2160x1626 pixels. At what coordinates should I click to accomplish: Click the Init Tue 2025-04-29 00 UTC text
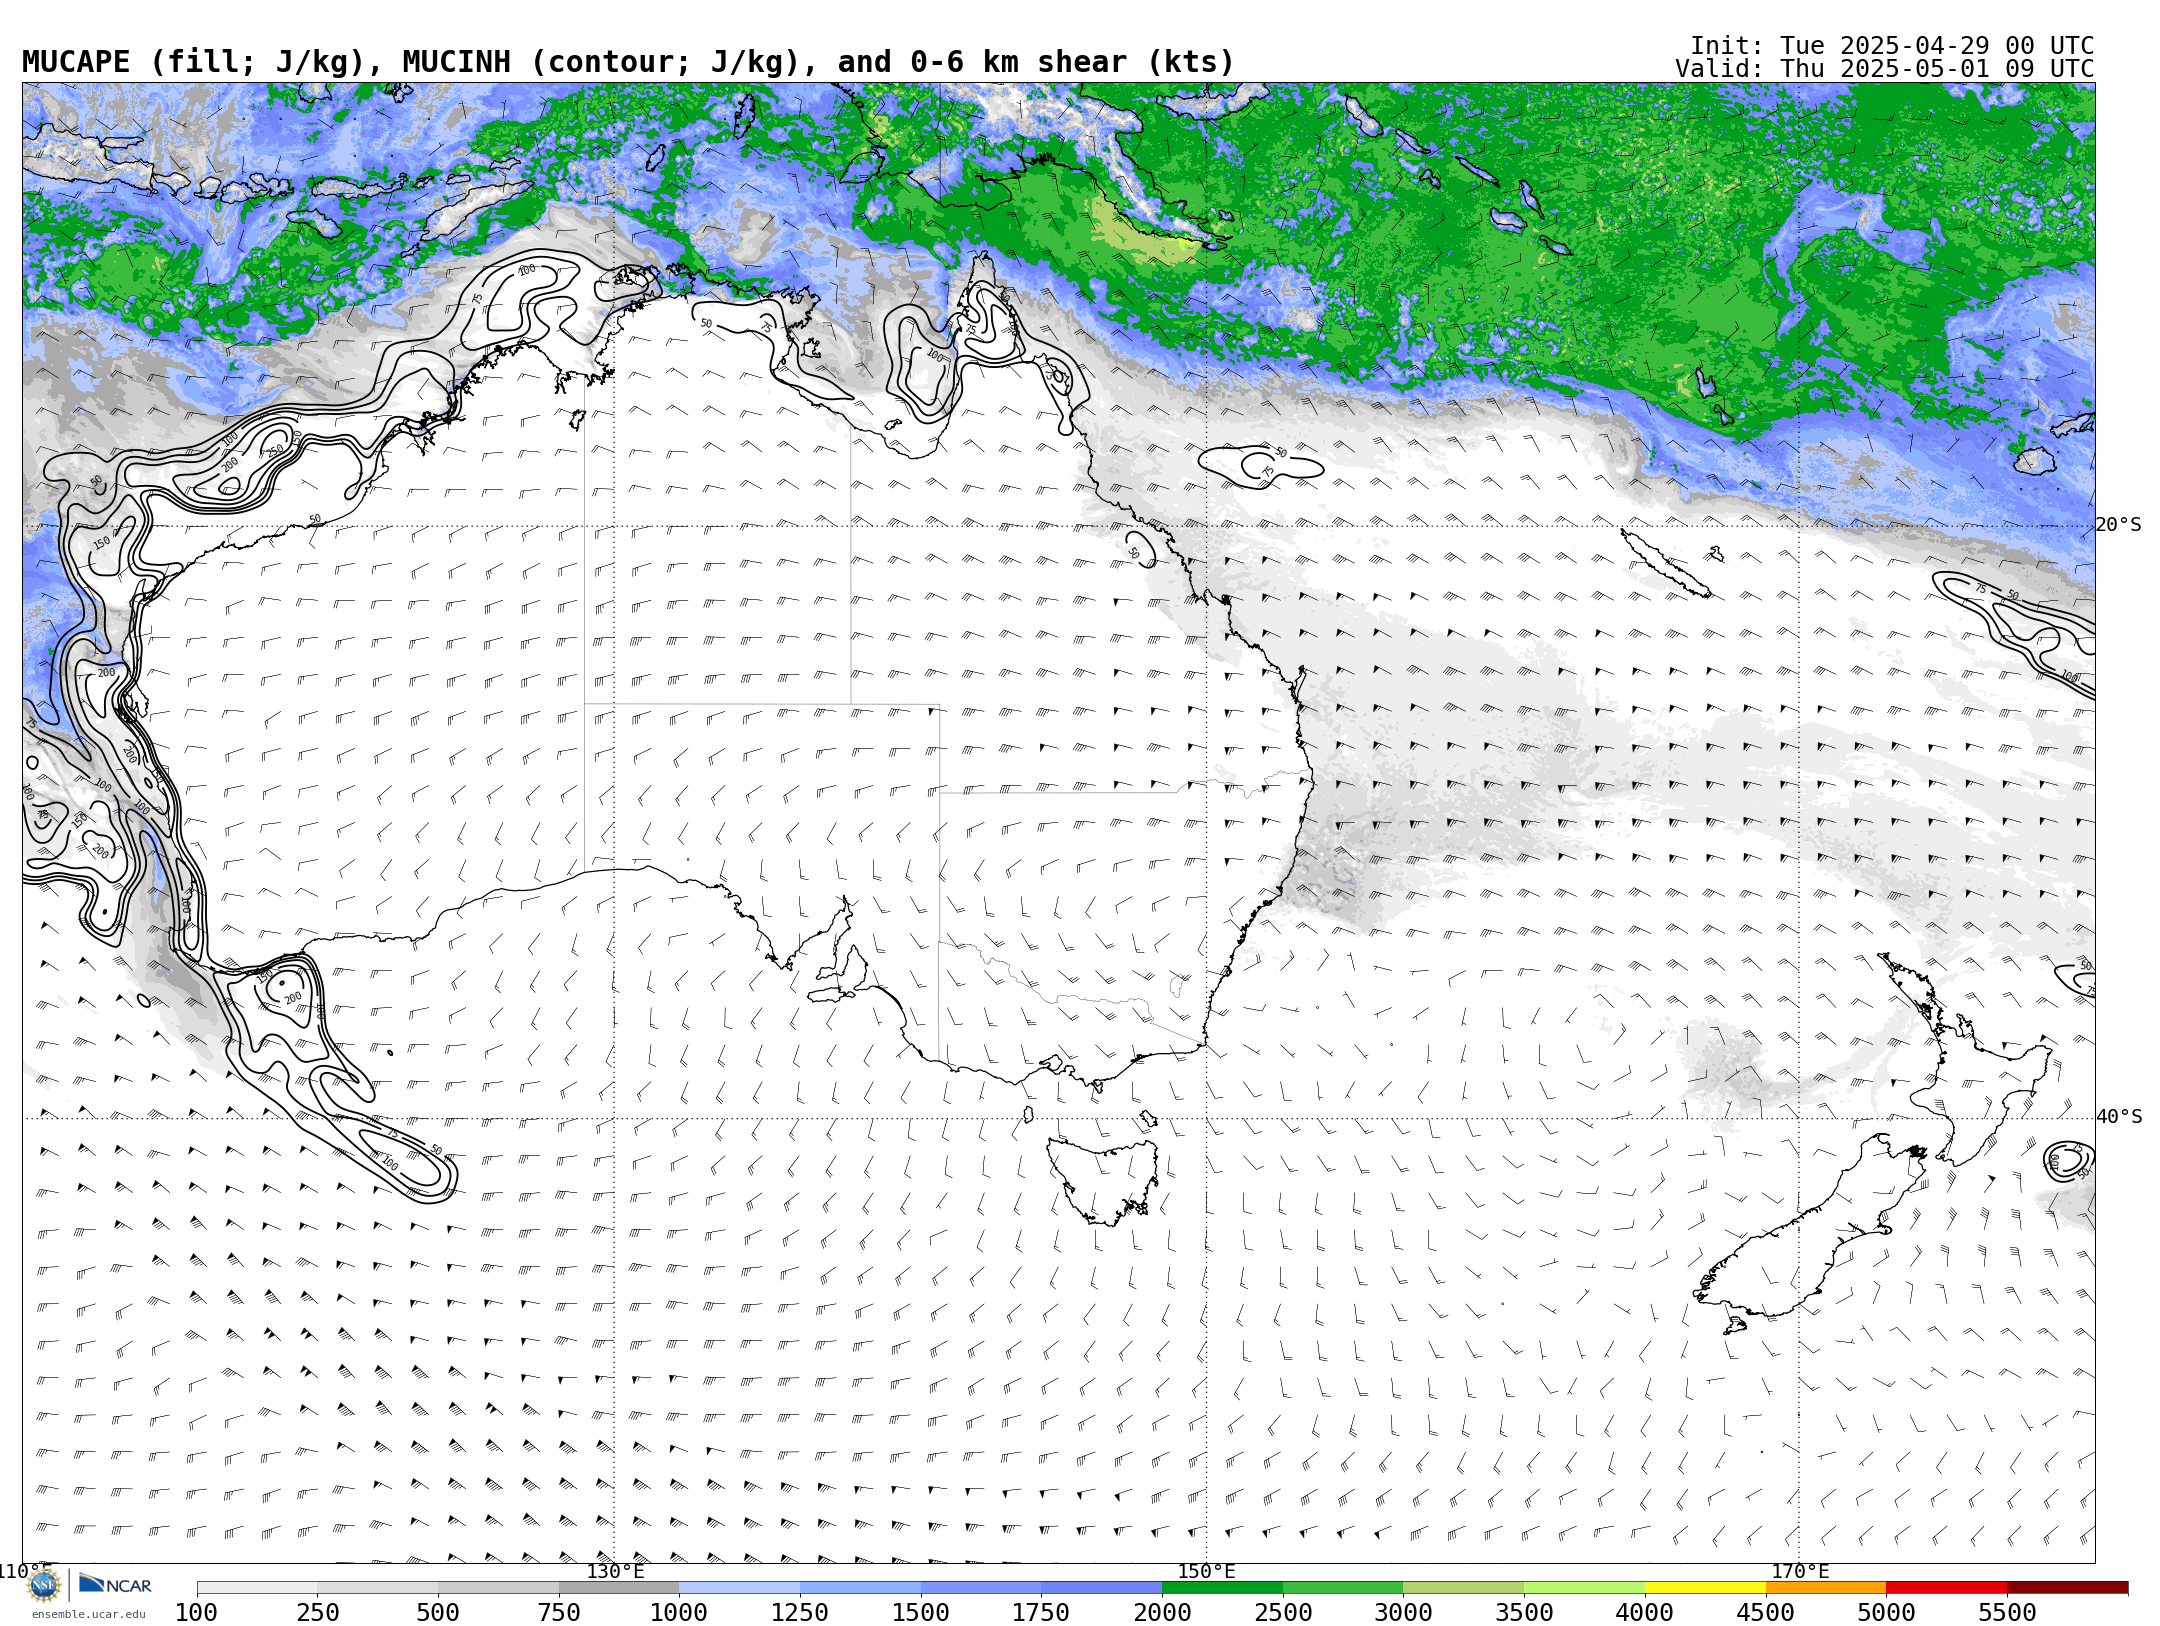pyautogui.click(x=1892, y=46)
